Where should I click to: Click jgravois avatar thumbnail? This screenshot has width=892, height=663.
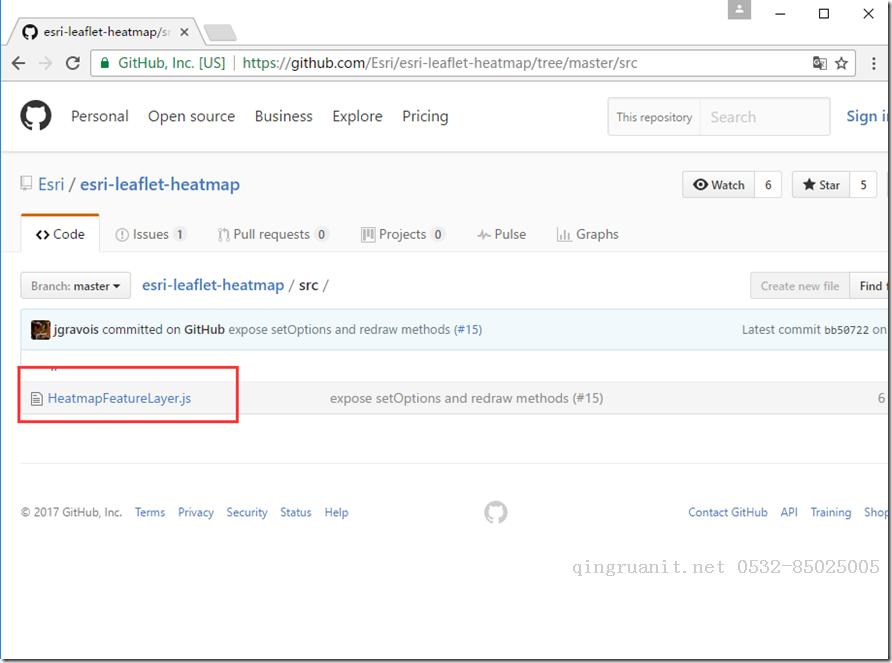(41, 330)
